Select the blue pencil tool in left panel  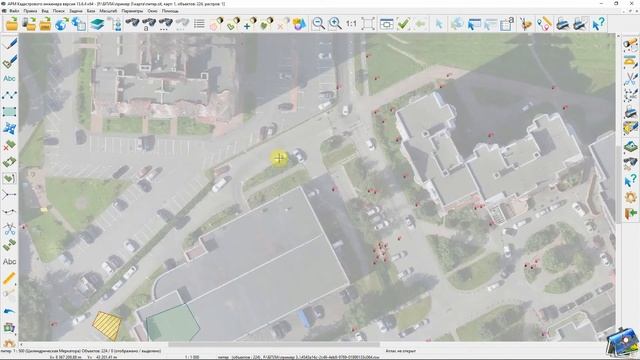point(9,44)
